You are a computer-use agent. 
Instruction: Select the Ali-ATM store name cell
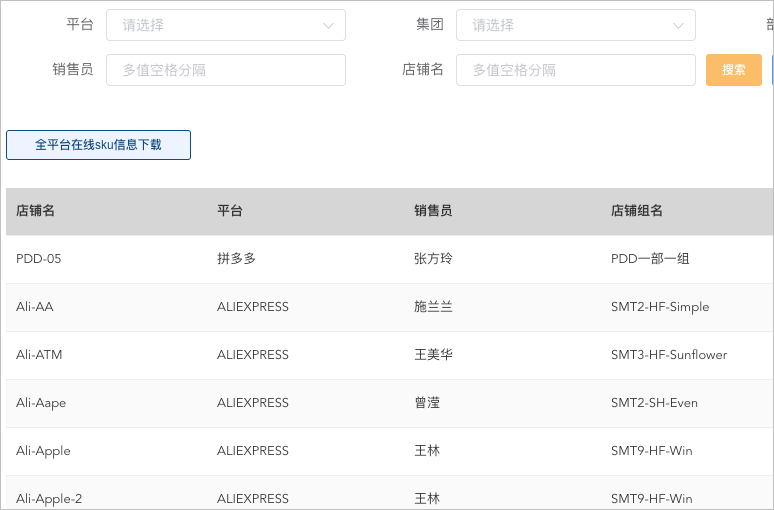click(39, 355)
